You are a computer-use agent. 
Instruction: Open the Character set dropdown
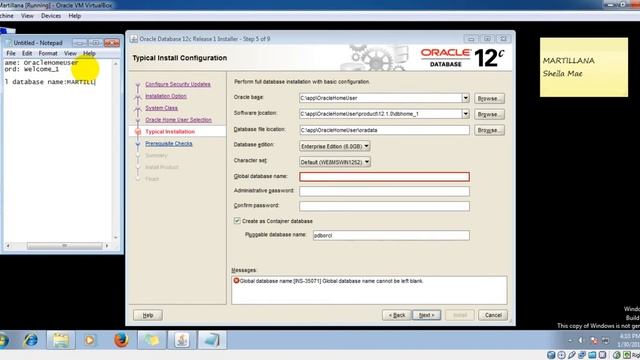[335, 162]
